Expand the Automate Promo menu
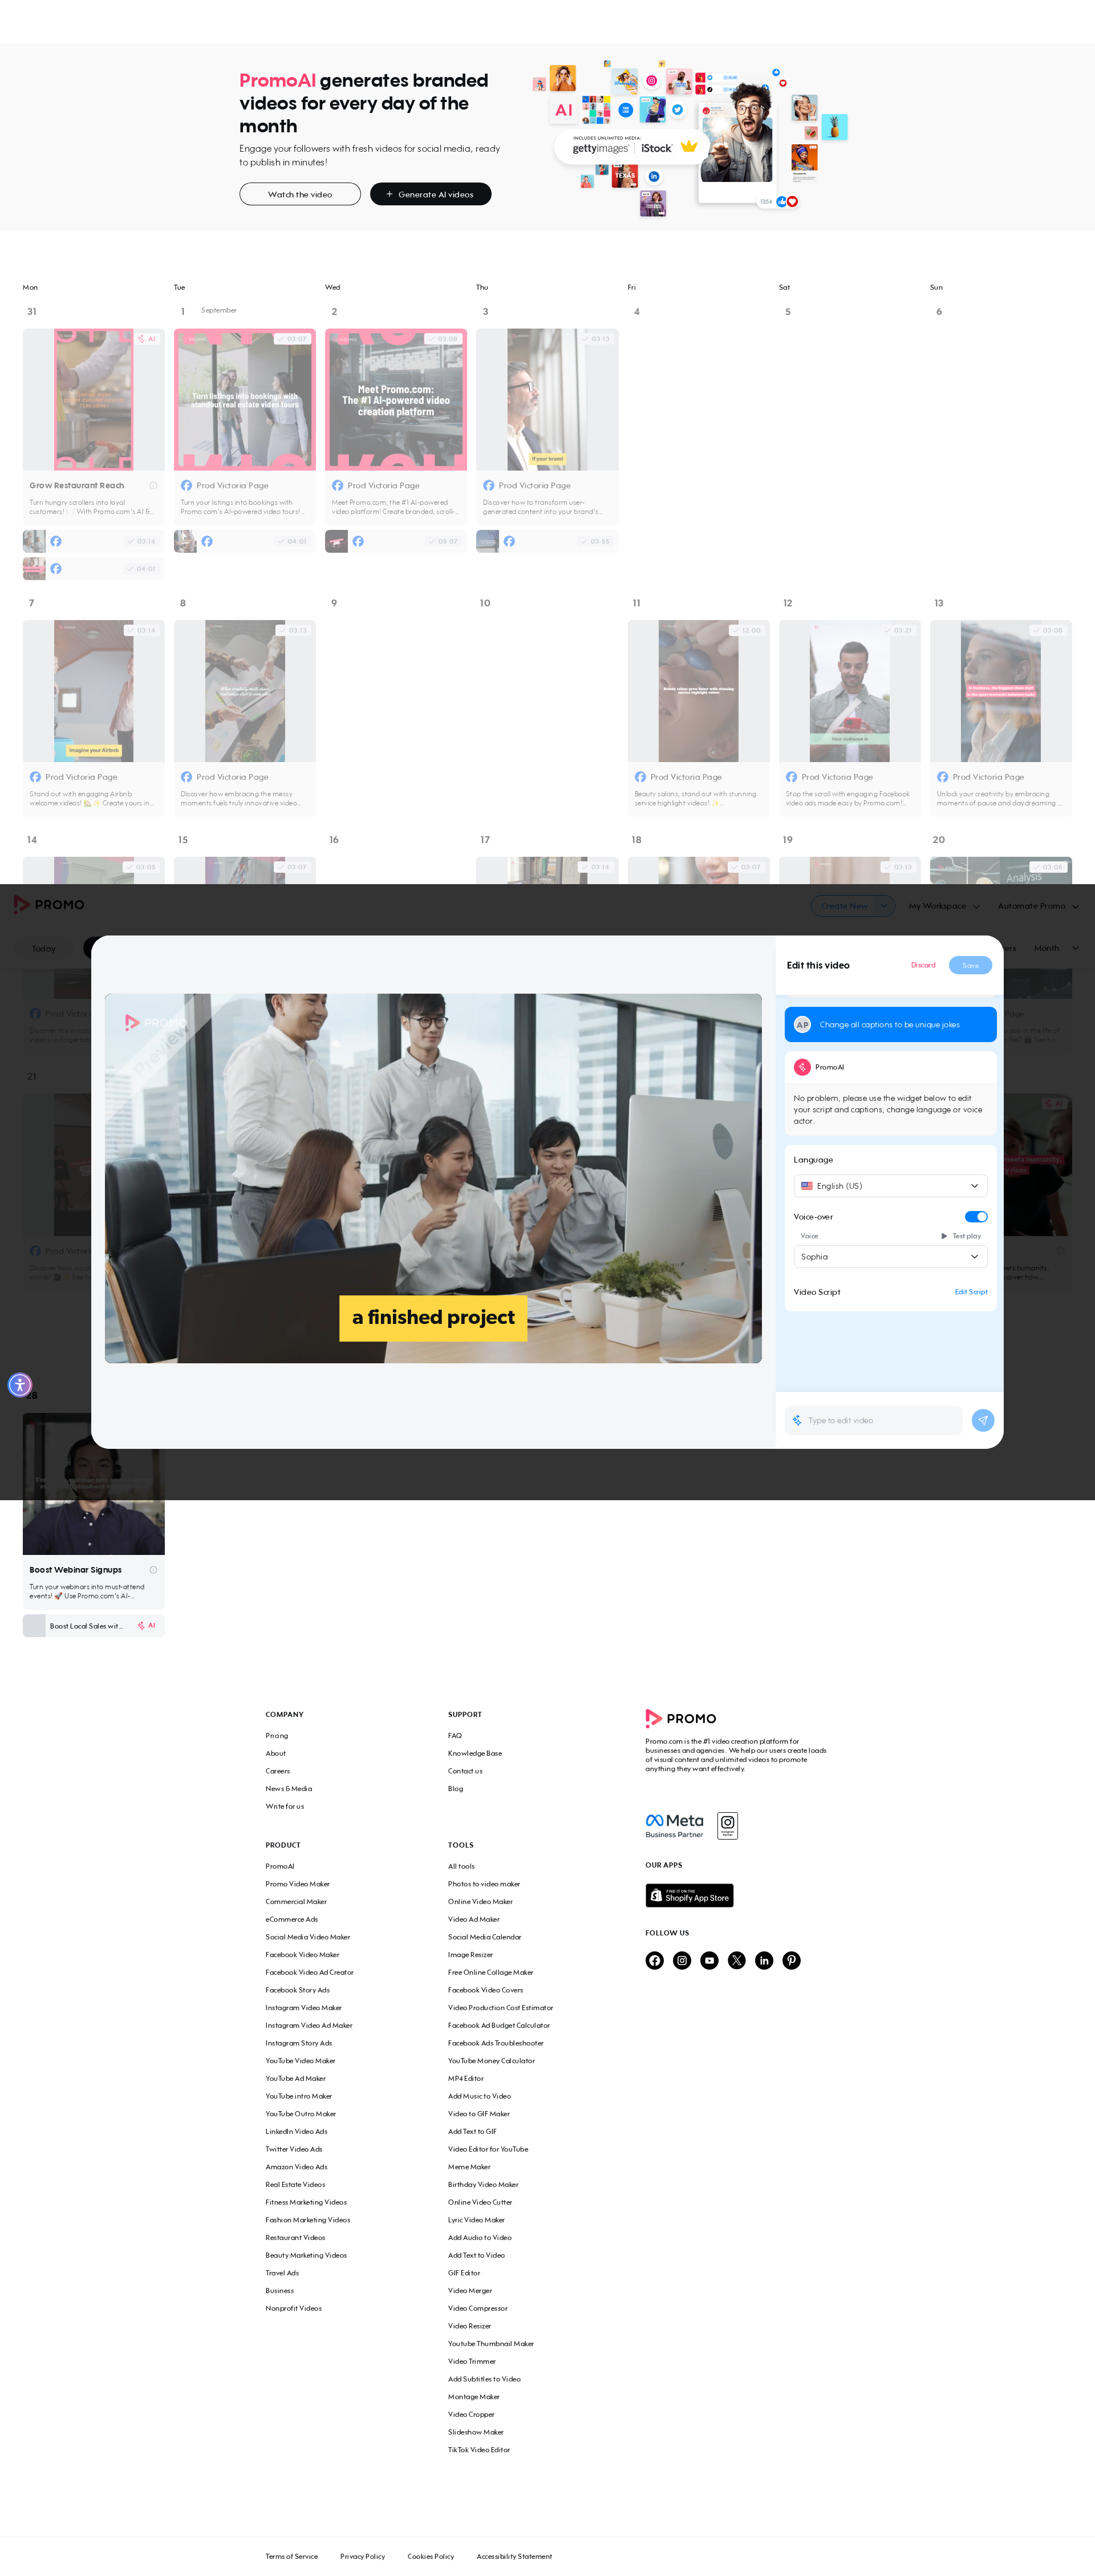 (1038, 906)
